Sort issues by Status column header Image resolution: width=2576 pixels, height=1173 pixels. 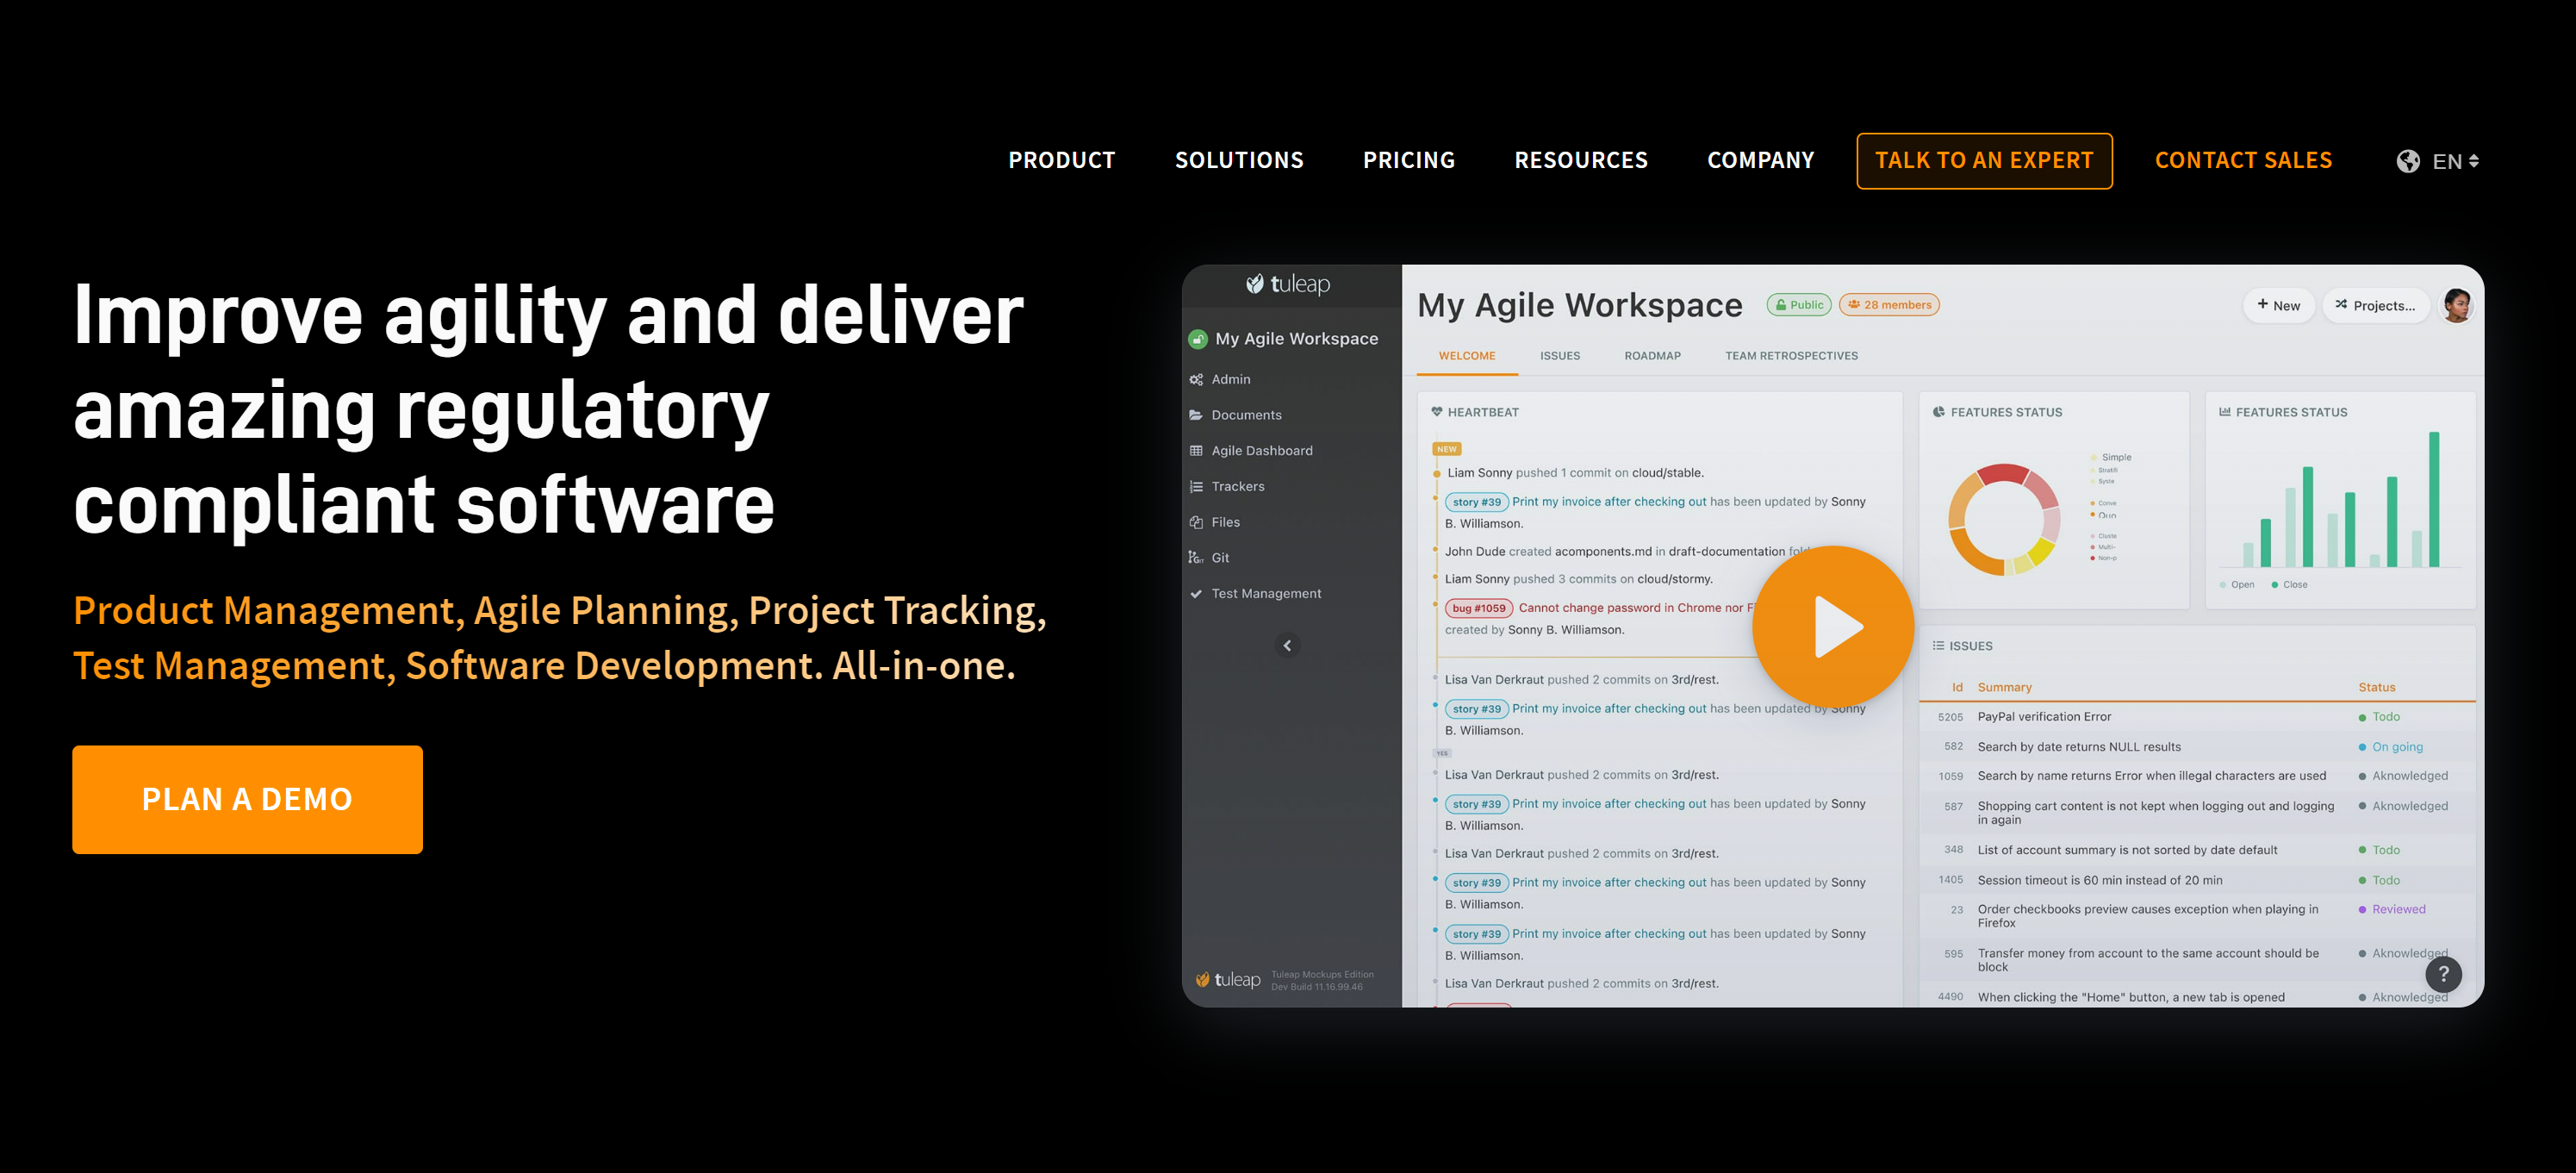click(x=2376, y=688)
